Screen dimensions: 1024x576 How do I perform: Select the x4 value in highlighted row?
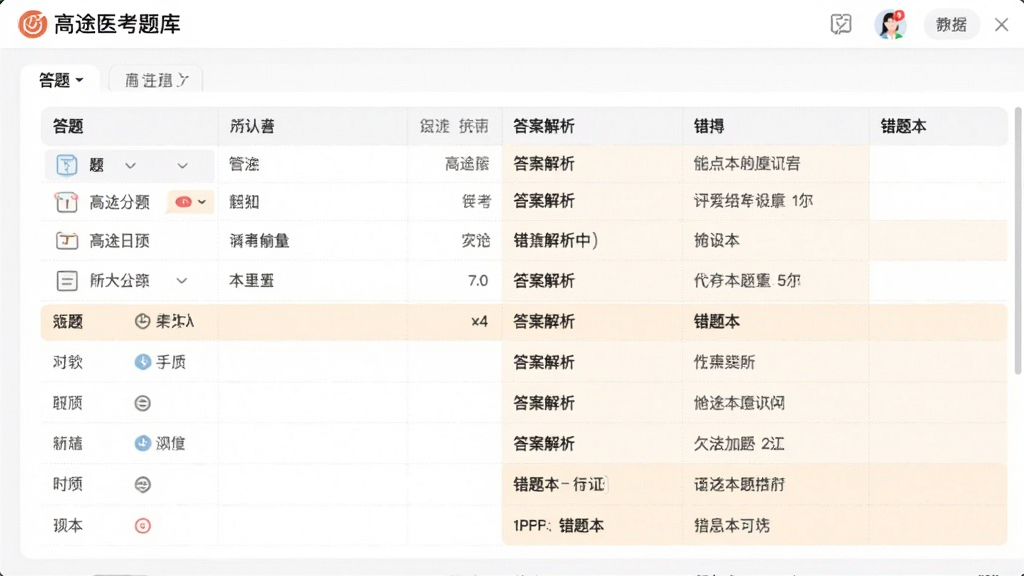click(479, 321)
